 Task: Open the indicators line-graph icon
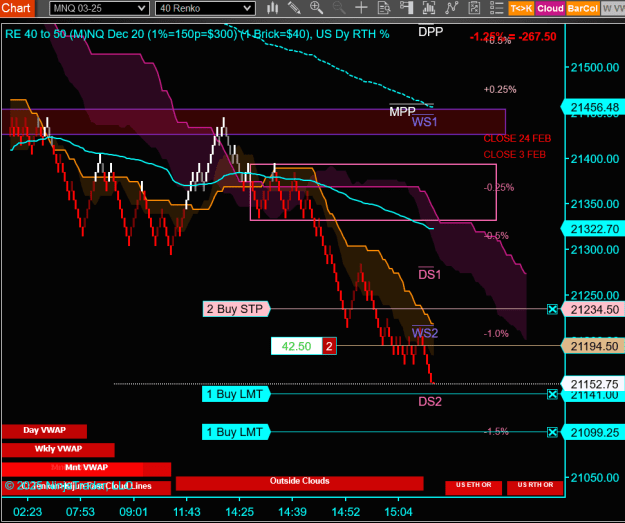tap(452, 8)
